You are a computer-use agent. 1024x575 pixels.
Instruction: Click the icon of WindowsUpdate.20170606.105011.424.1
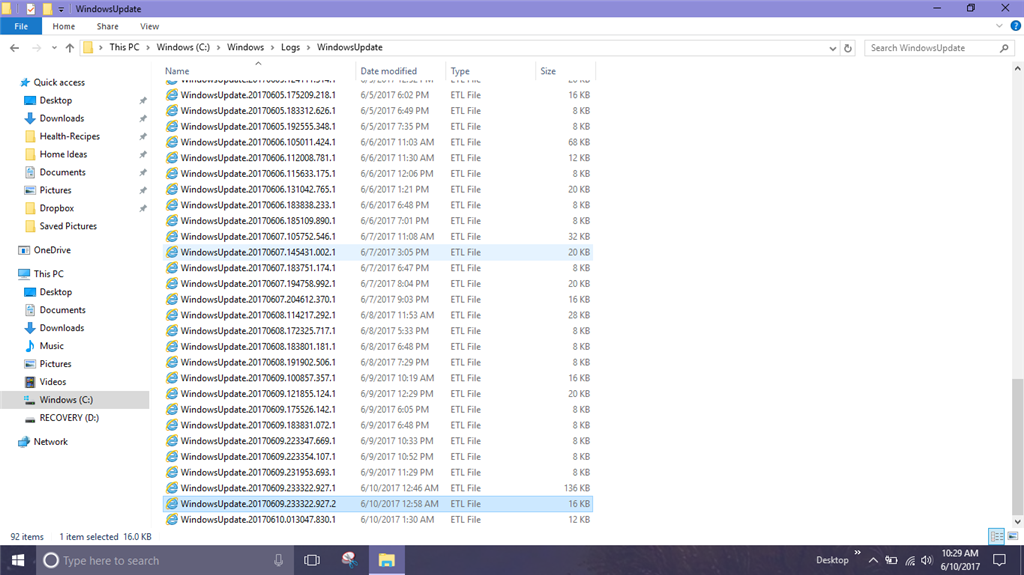coord(172,142)
